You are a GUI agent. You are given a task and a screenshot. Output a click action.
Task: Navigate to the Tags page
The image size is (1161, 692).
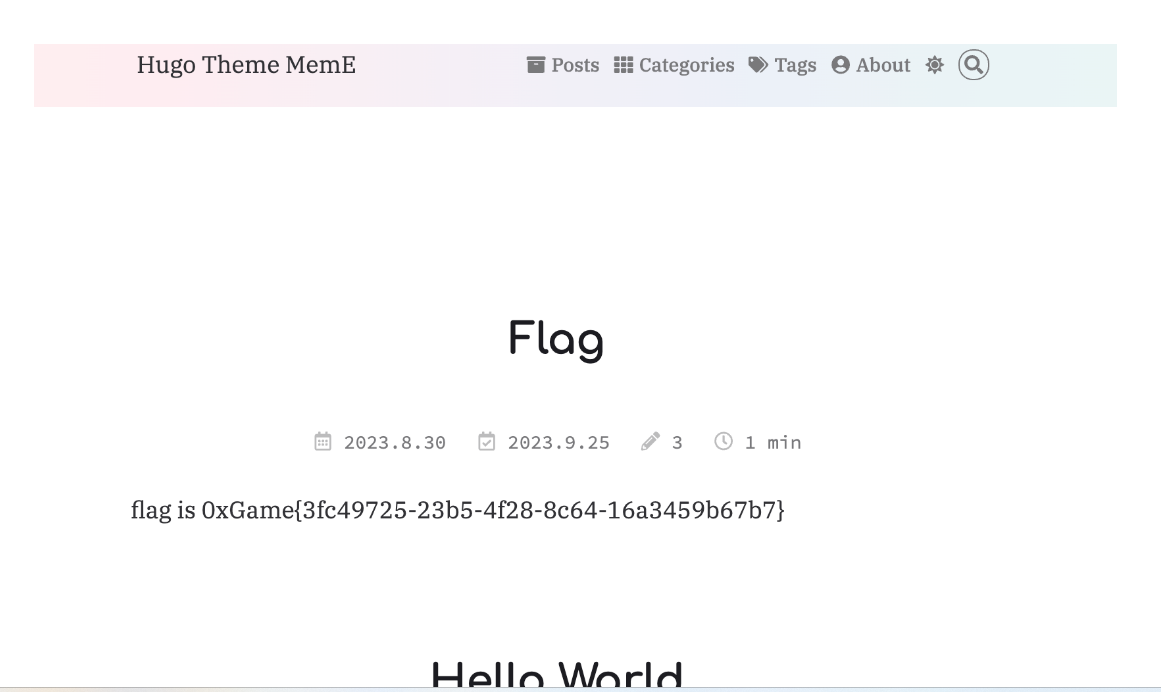click(795, 65)
